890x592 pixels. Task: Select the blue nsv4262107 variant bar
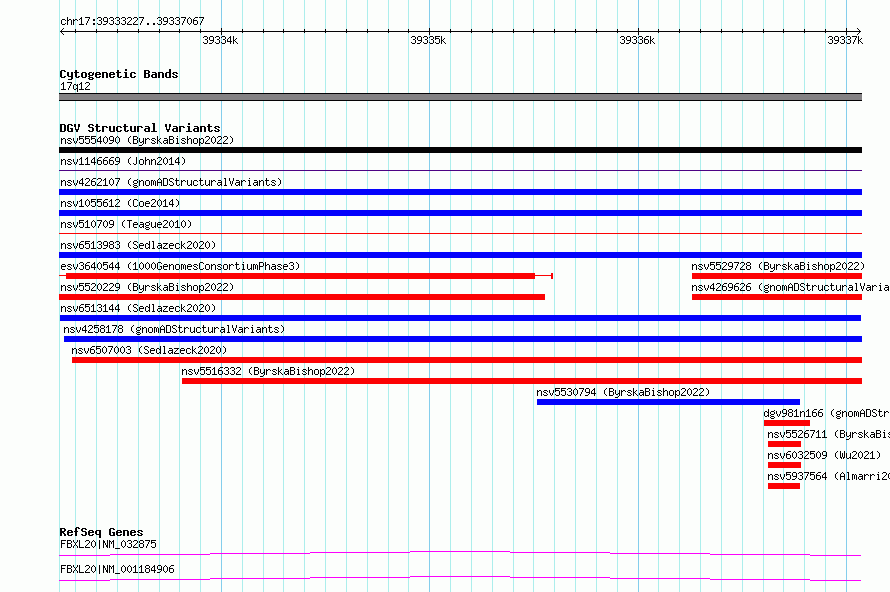460,192
